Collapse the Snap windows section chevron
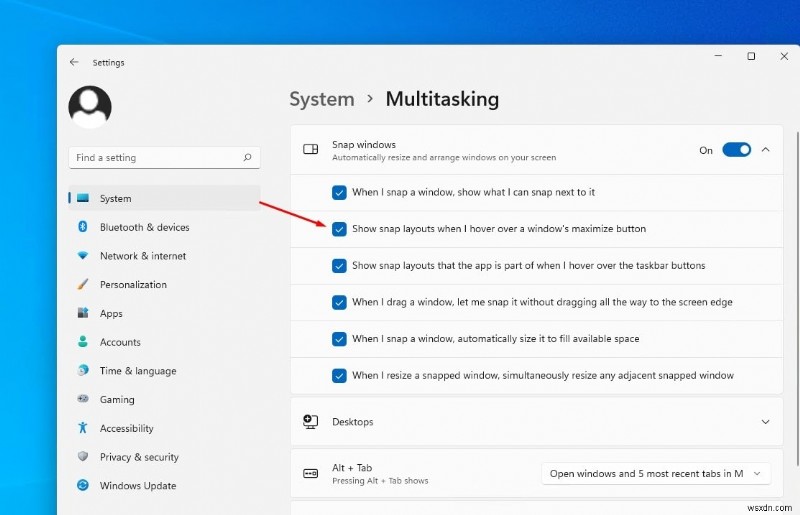This screenshot has width=800, height=515. coord(765,150)
